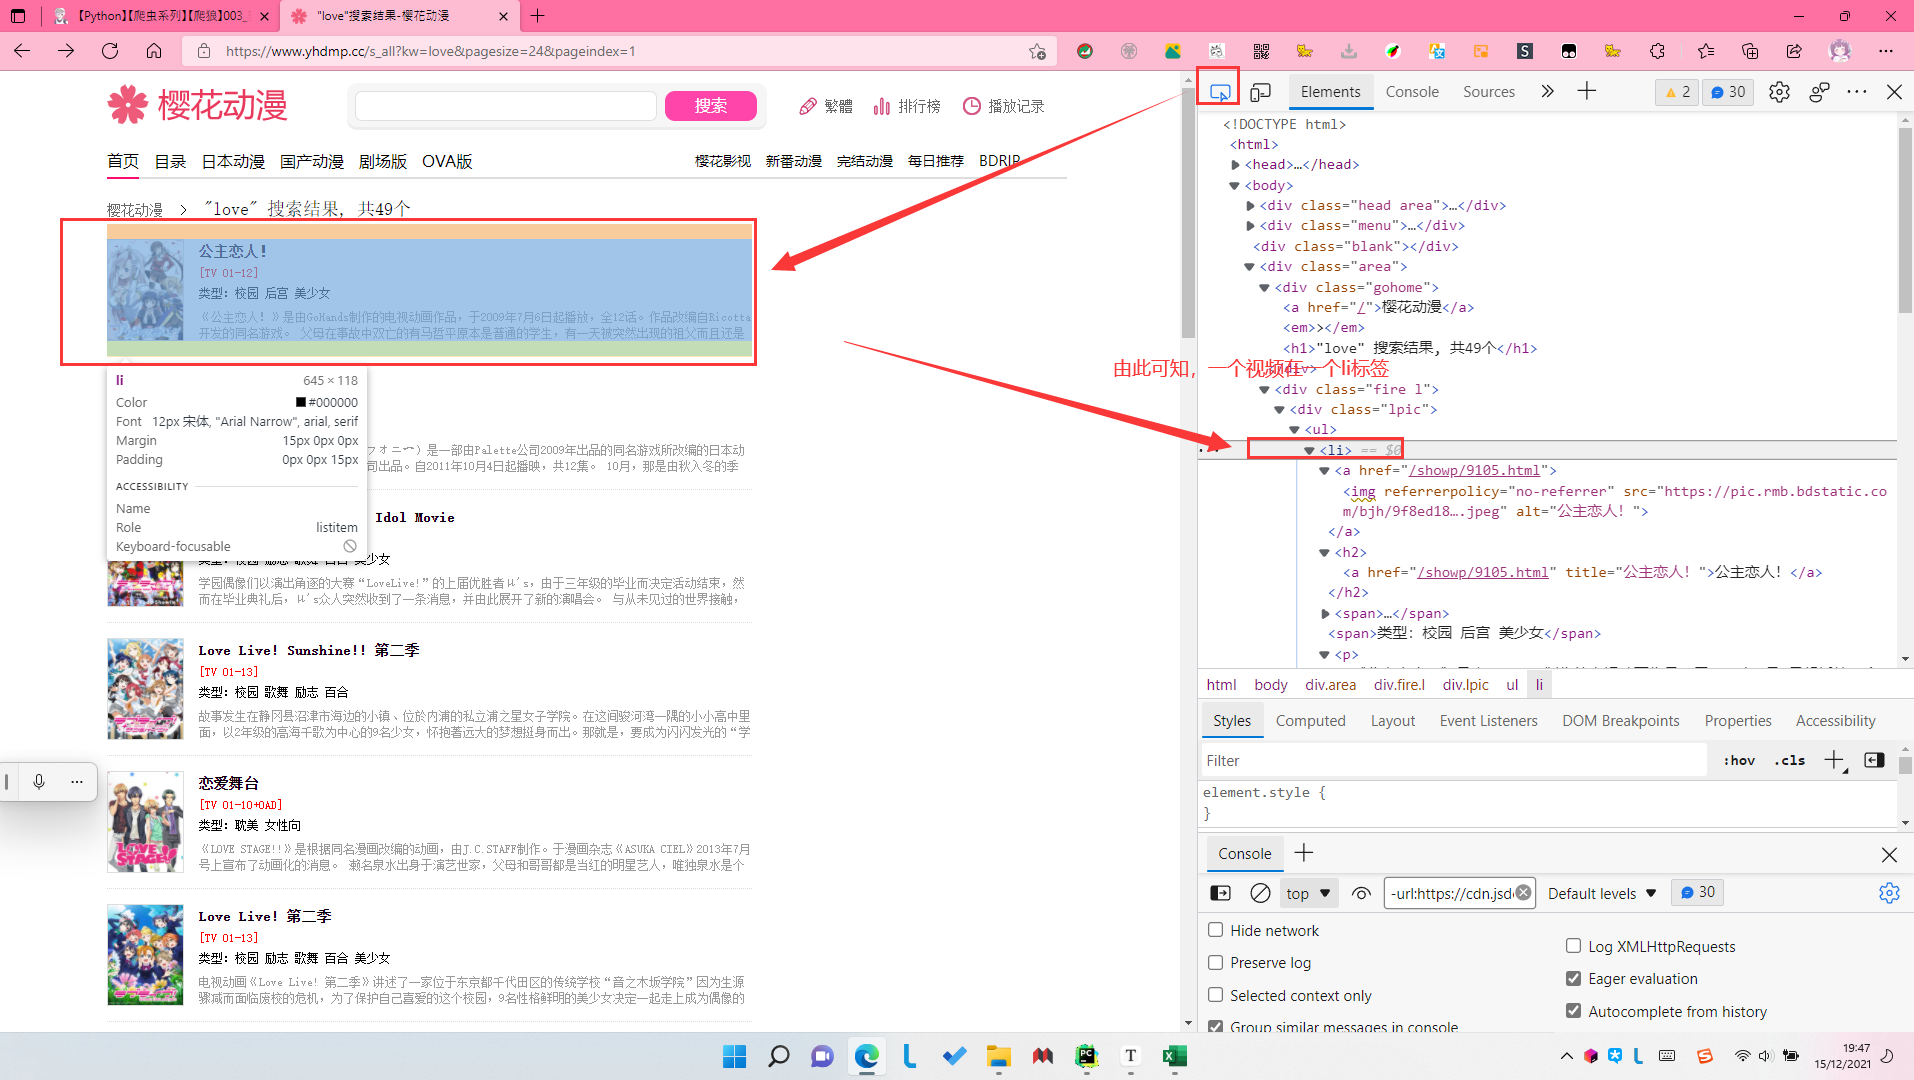Clear console icon
Viewport: 1914px width, 1080px height.
click(1260, 893)
